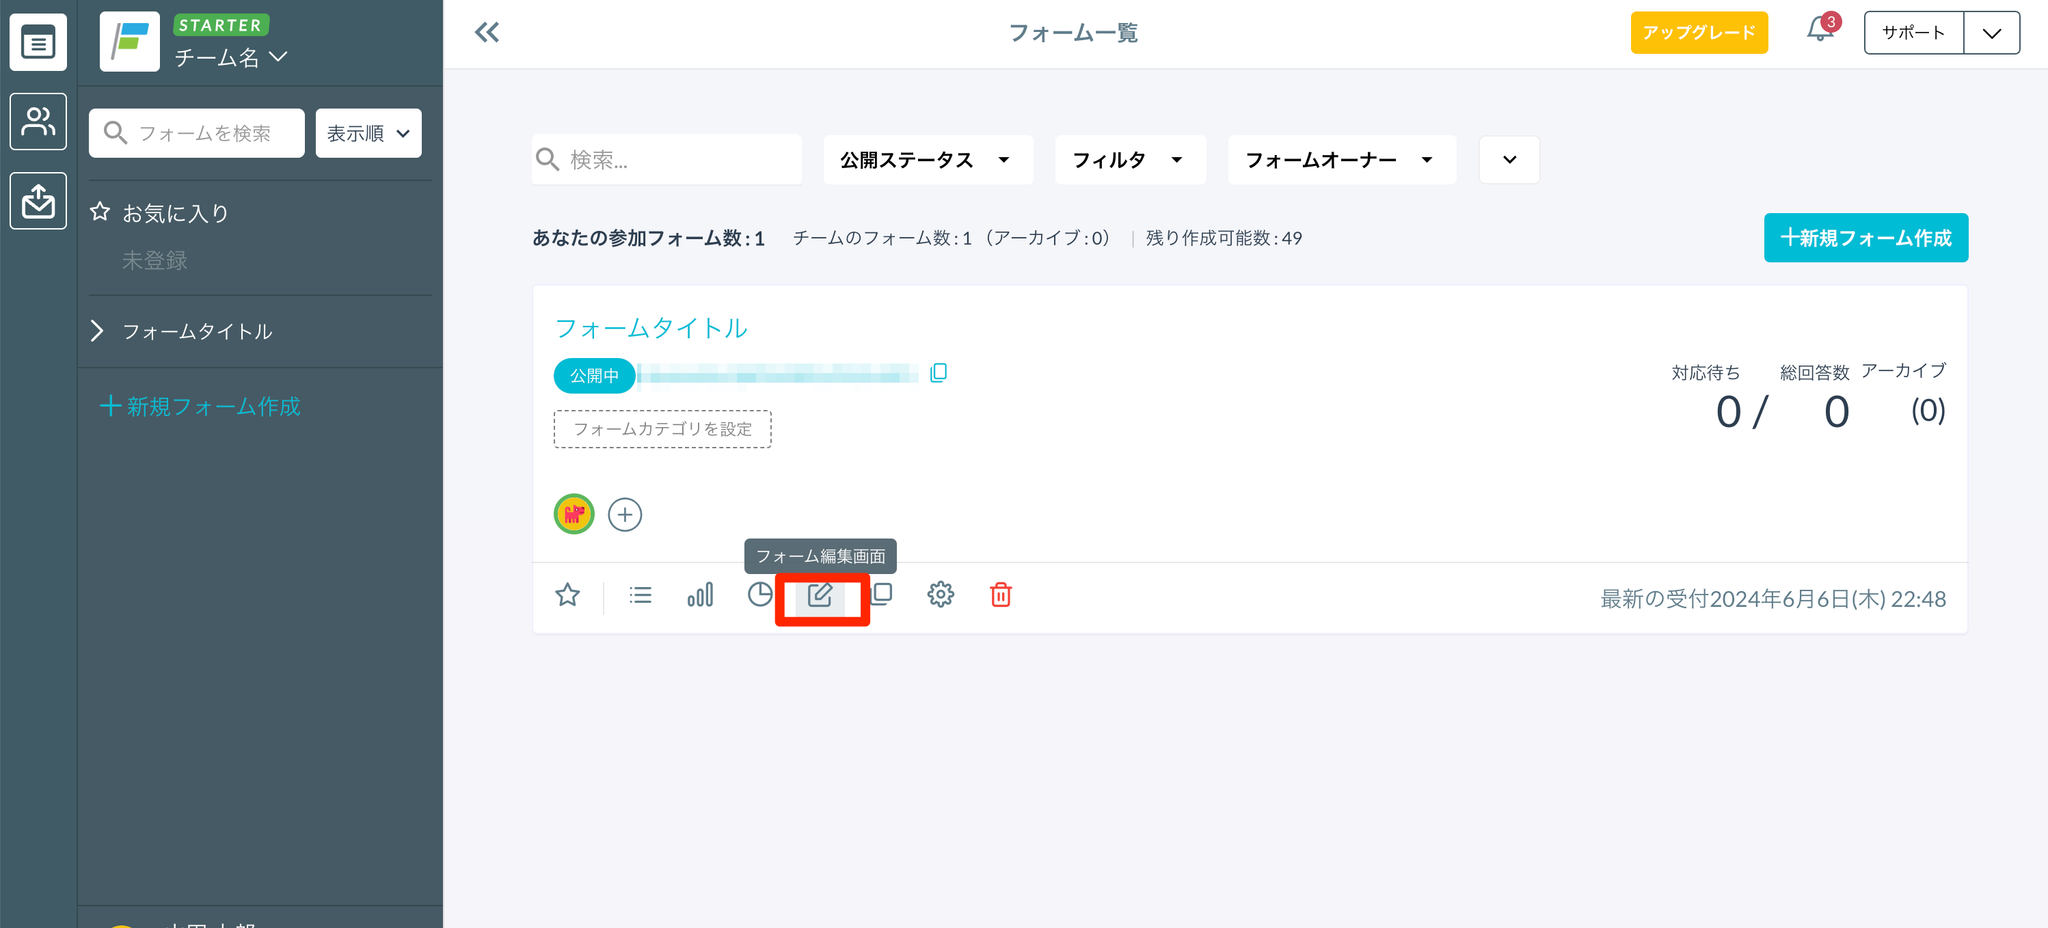Viewport: 2048px width, 928px height.
Task: Click the 最新の受付 timestamp text
Action: click(1773, 599)
